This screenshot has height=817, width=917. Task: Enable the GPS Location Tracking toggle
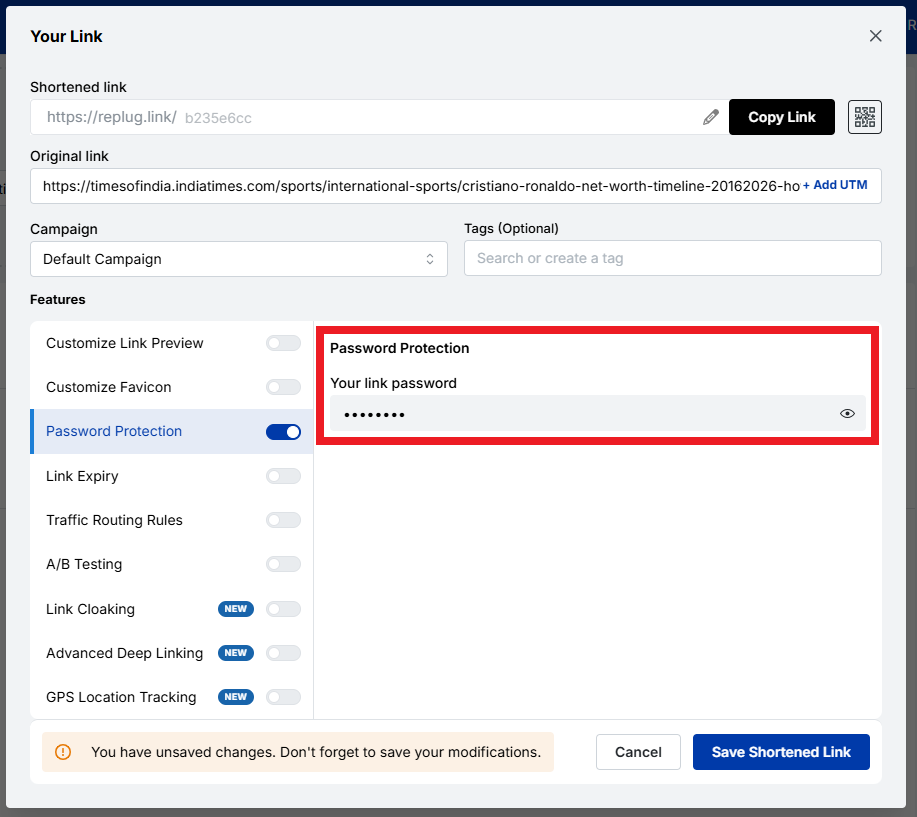point(283,697)
